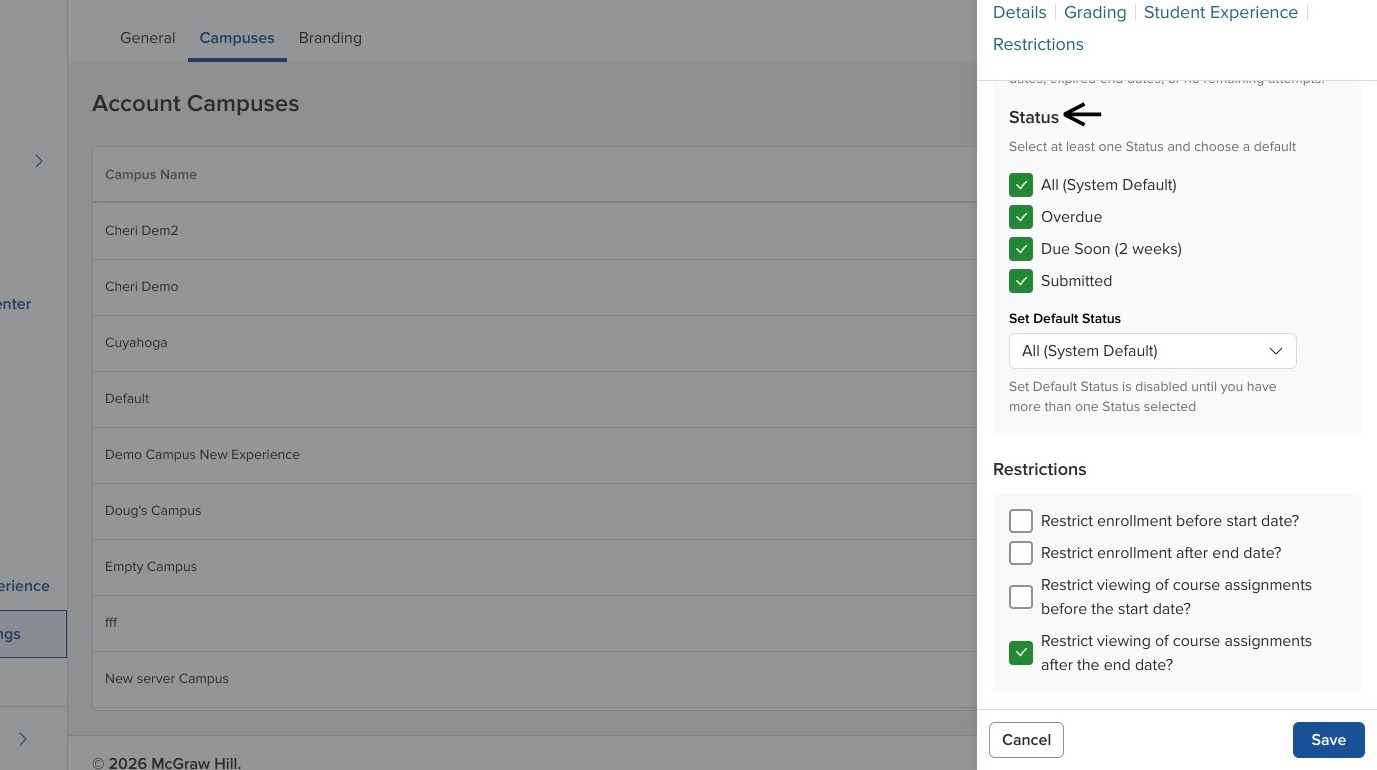Uncheck the All (System Default) status checkbox

(x=1021, y=185)
